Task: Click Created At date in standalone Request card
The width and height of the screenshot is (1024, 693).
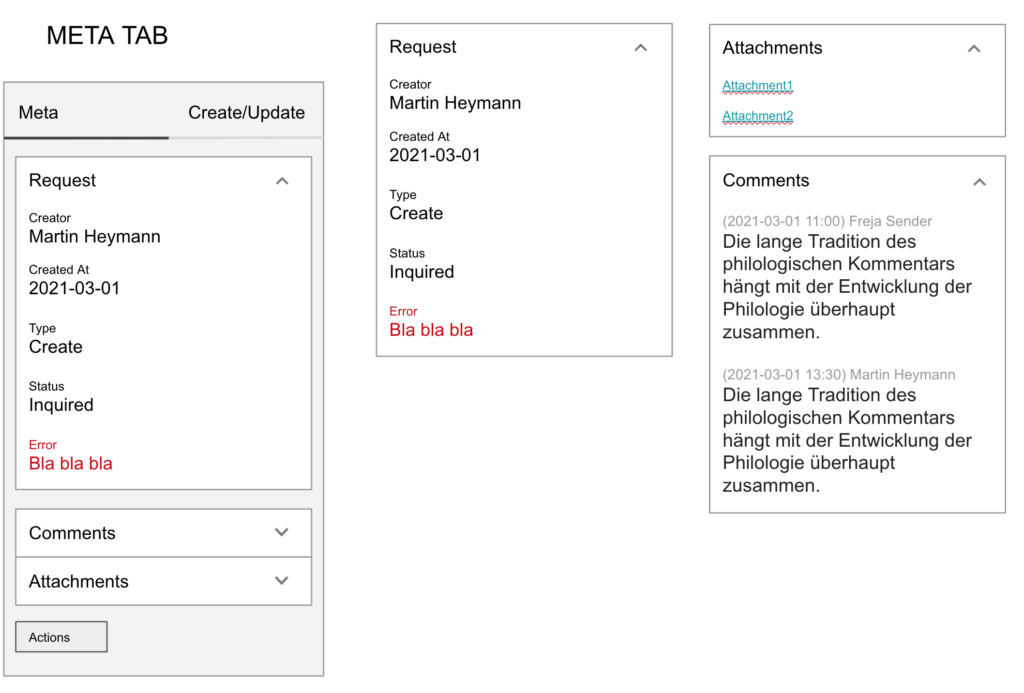Action: pos(435,155)
